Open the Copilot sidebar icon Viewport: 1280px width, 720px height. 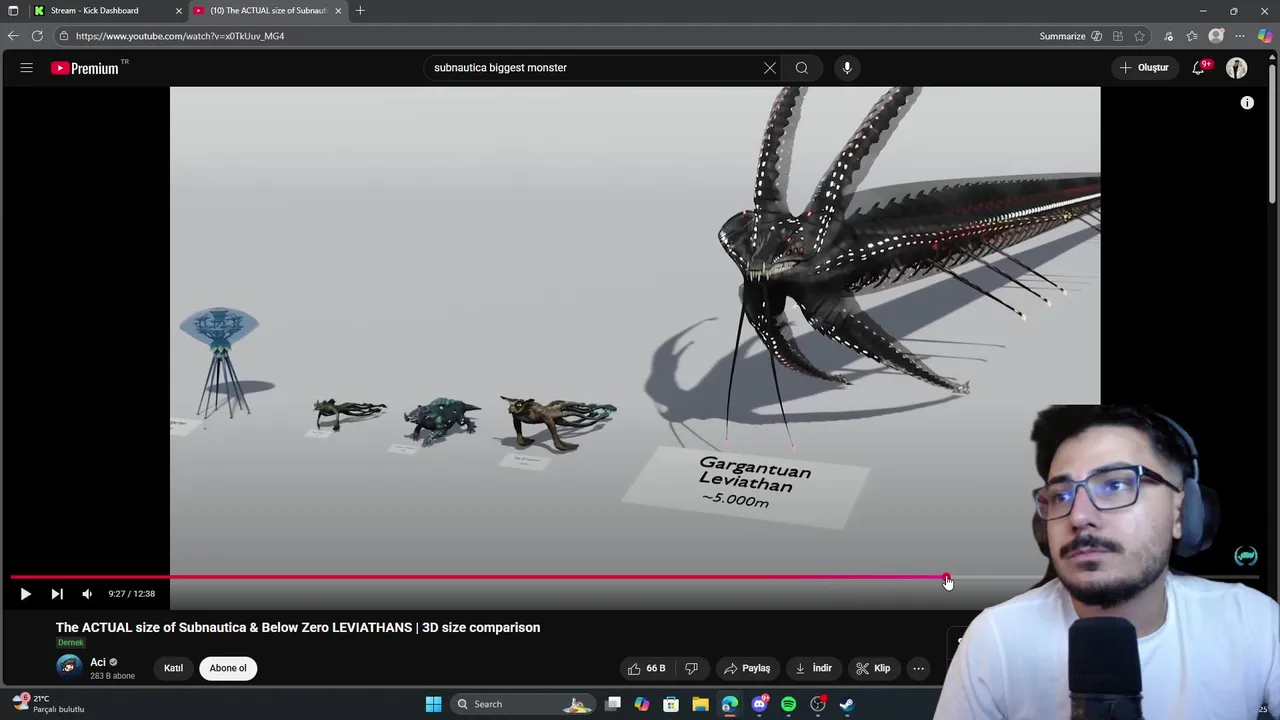tap(1265, 36)
